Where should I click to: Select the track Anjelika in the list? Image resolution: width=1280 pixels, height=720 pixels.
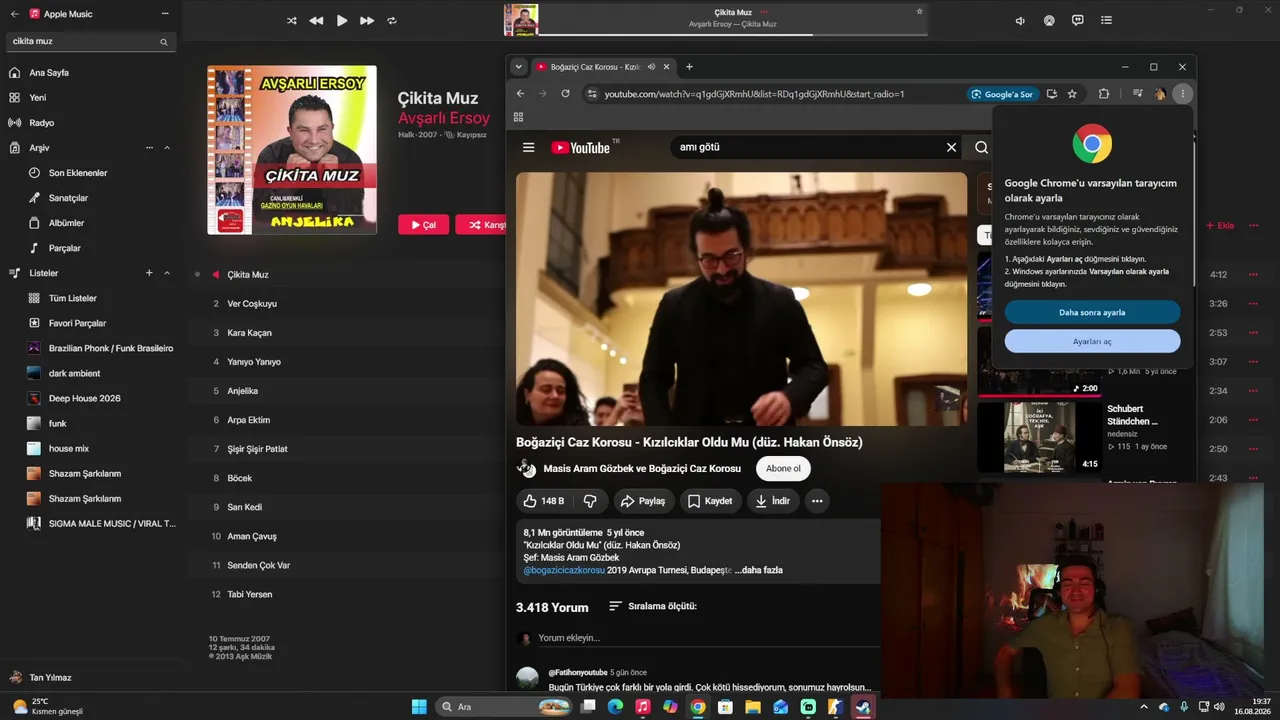click(x=243, y=391)
